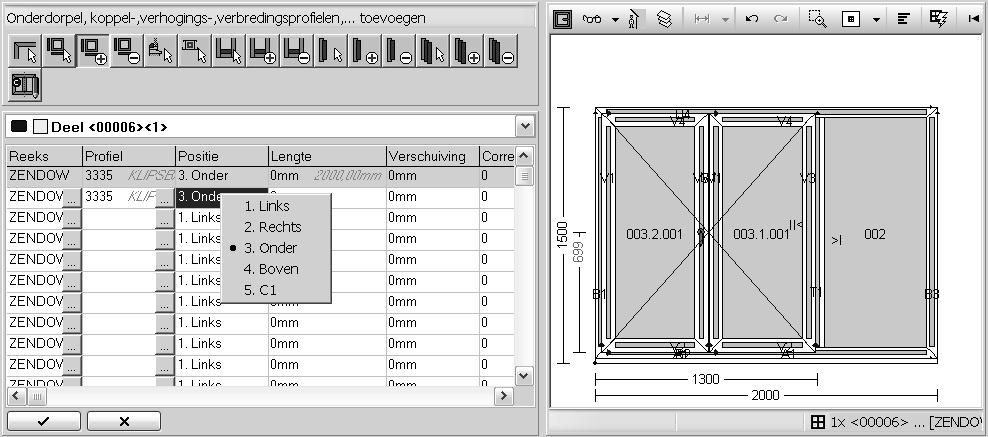Click the Reeks column header
Viewport: 988px width, 437px height.
coord(44,156)
